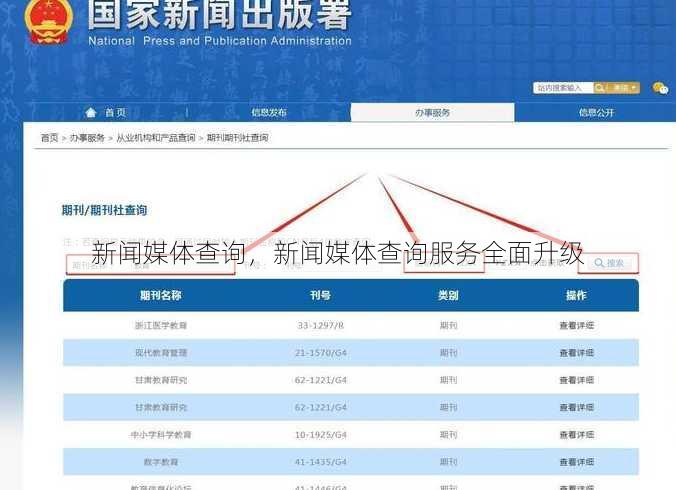Click the 刊号 column header

320,296
